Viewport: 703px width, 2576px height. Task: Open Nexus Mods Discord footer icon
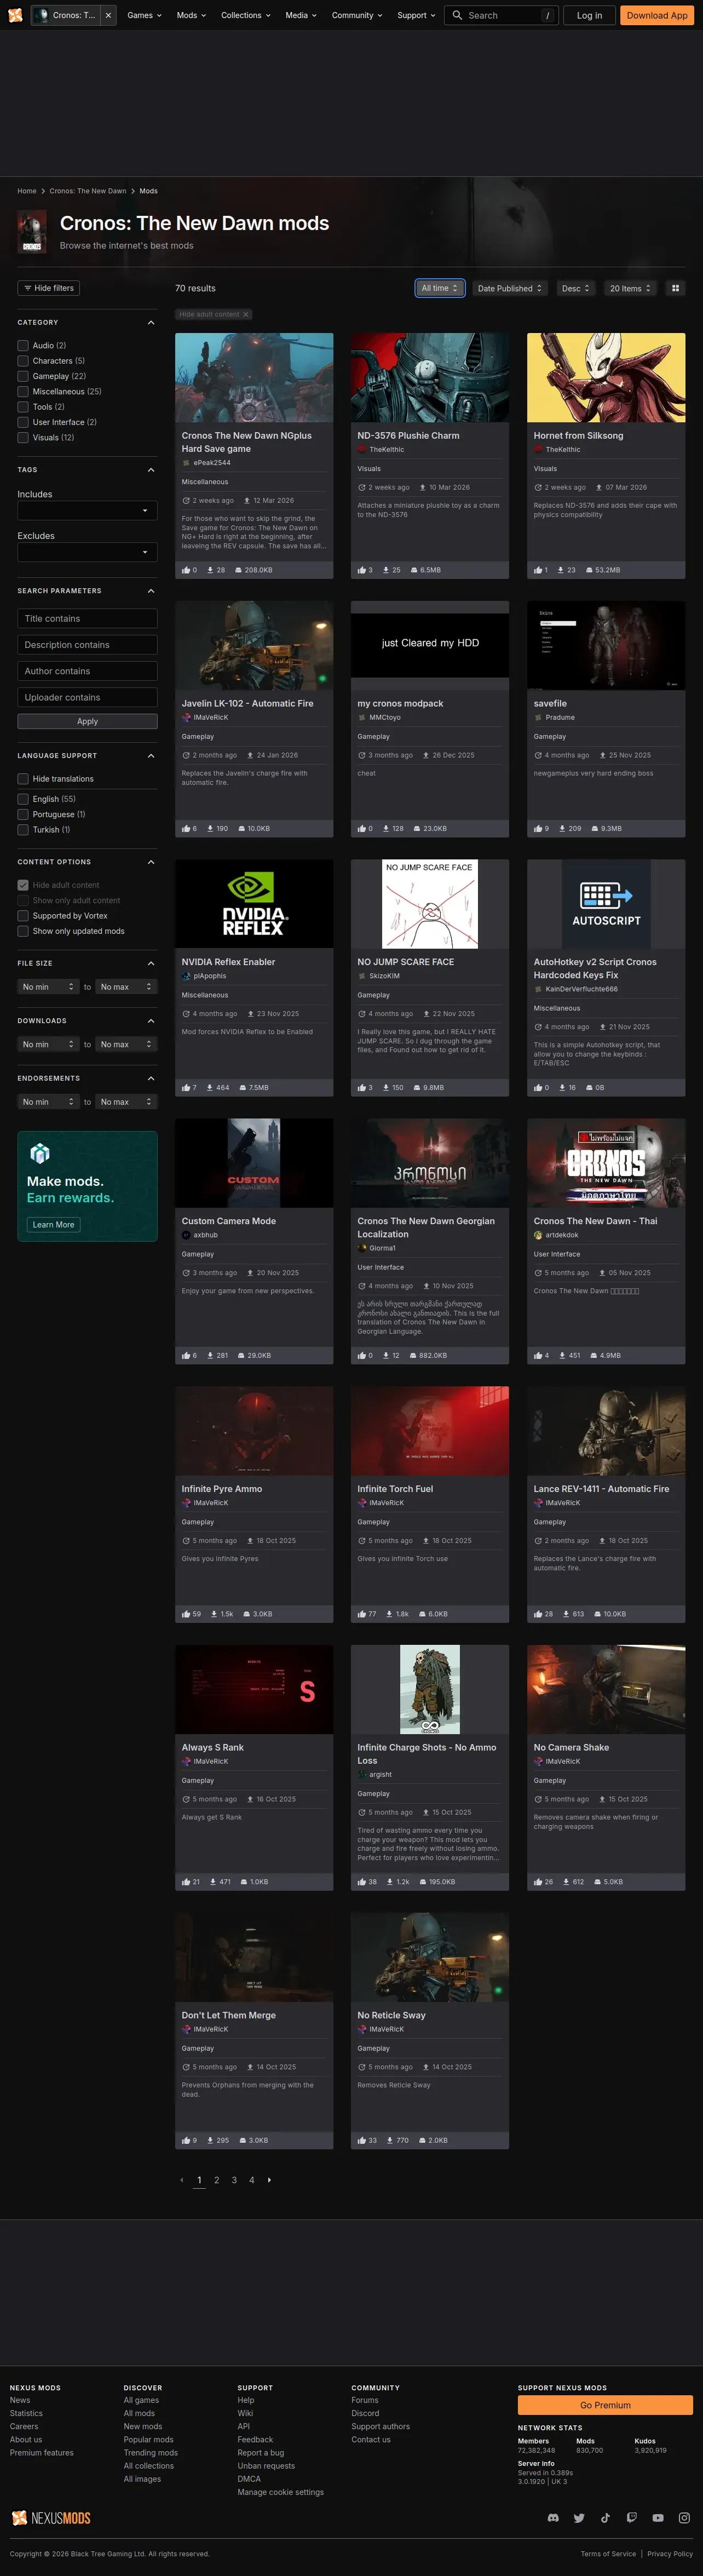coord(553,2518)
